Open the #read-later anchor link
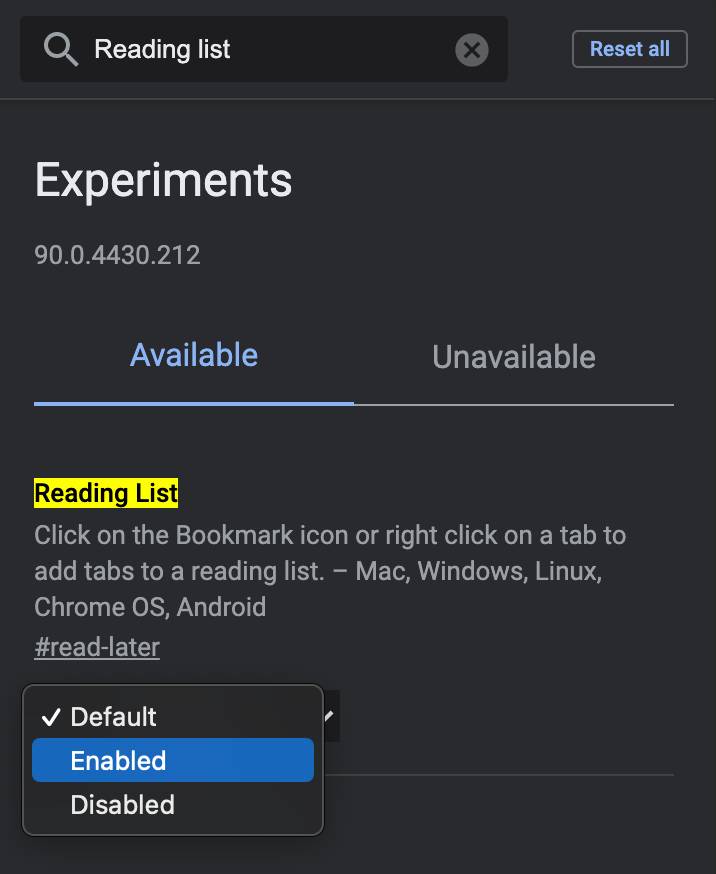 click(x=97, y=647)
